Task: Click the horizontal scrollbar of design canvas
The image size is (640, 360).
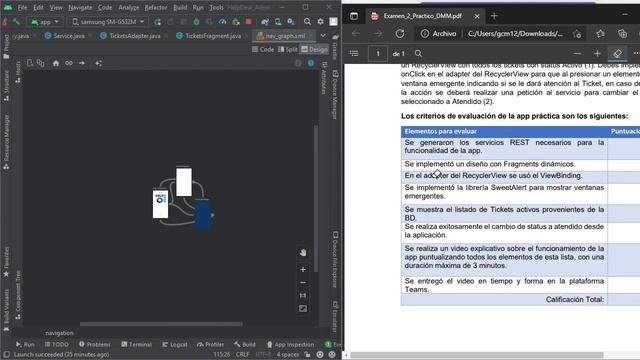Action: pos(161,324)
